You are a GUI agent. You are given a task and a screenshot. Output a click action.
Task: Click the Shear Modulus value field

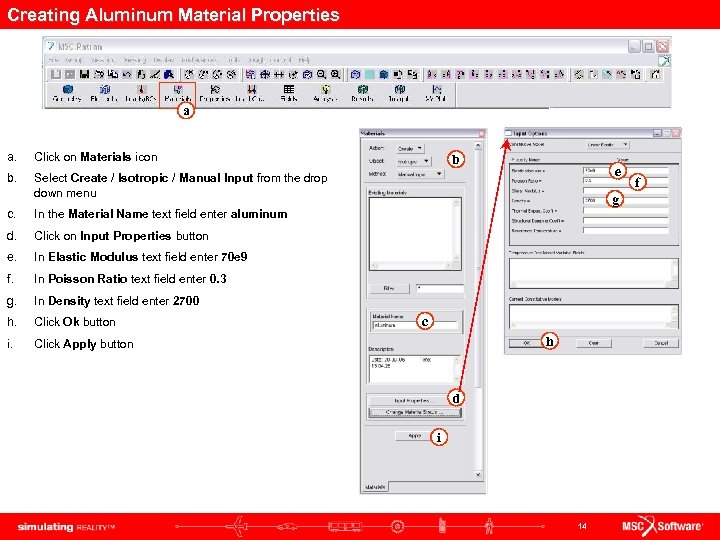[x=626, y=191]
